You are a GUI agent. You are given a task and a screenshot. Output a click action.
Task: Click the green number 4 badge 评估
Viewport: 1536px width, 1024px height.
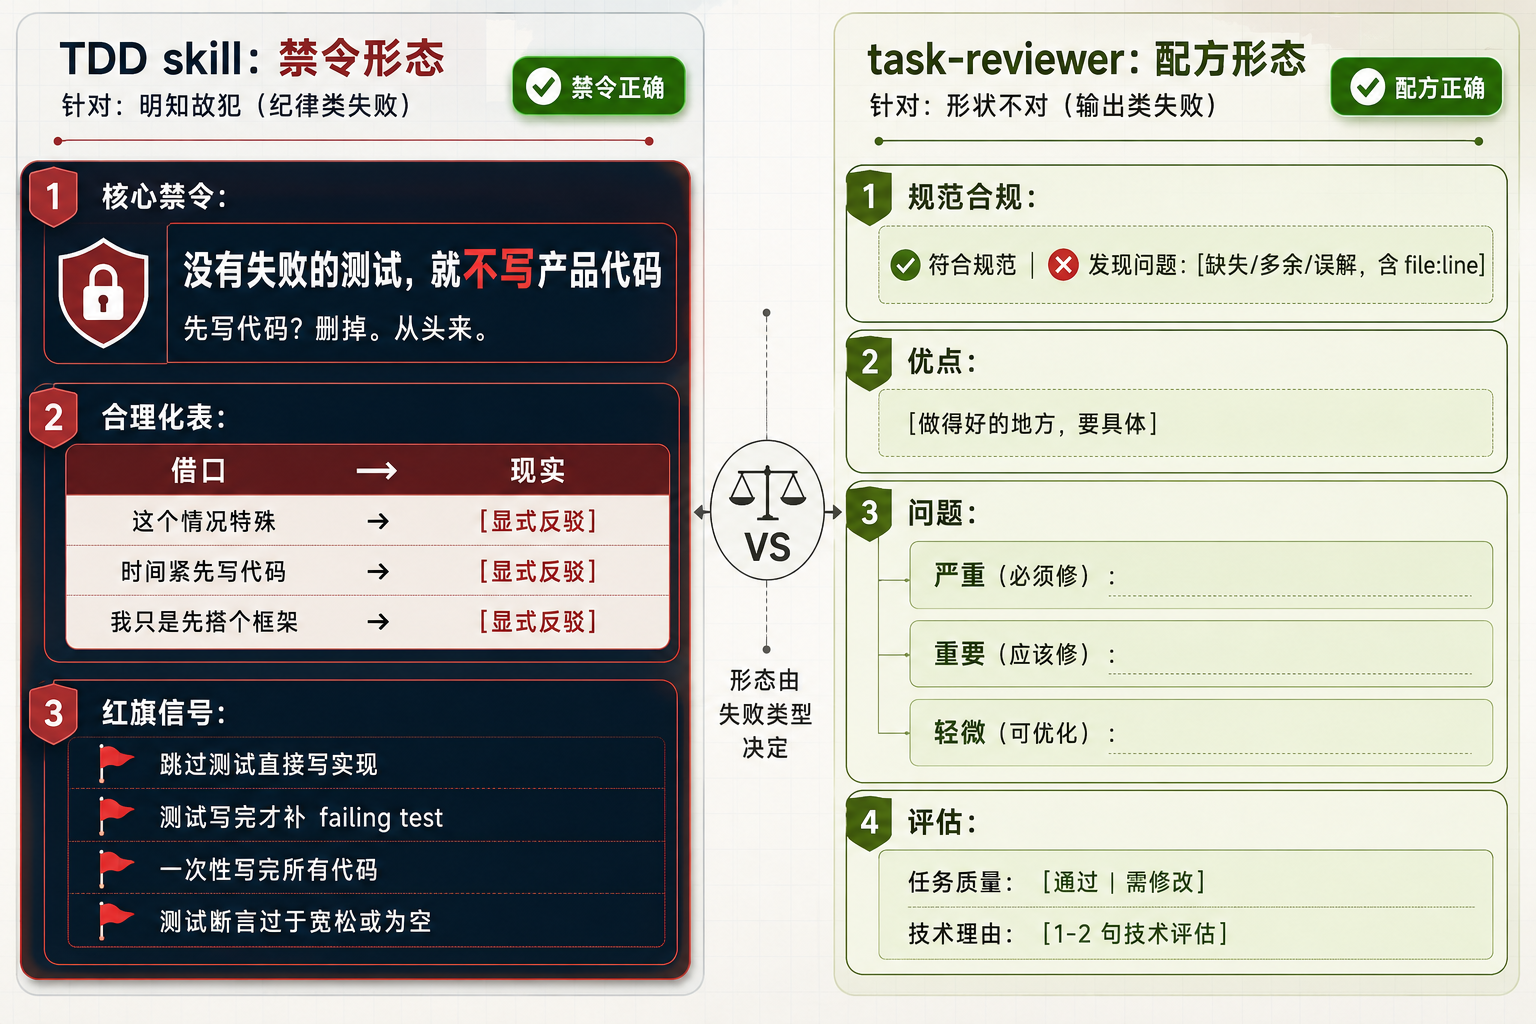click(869, 822)
